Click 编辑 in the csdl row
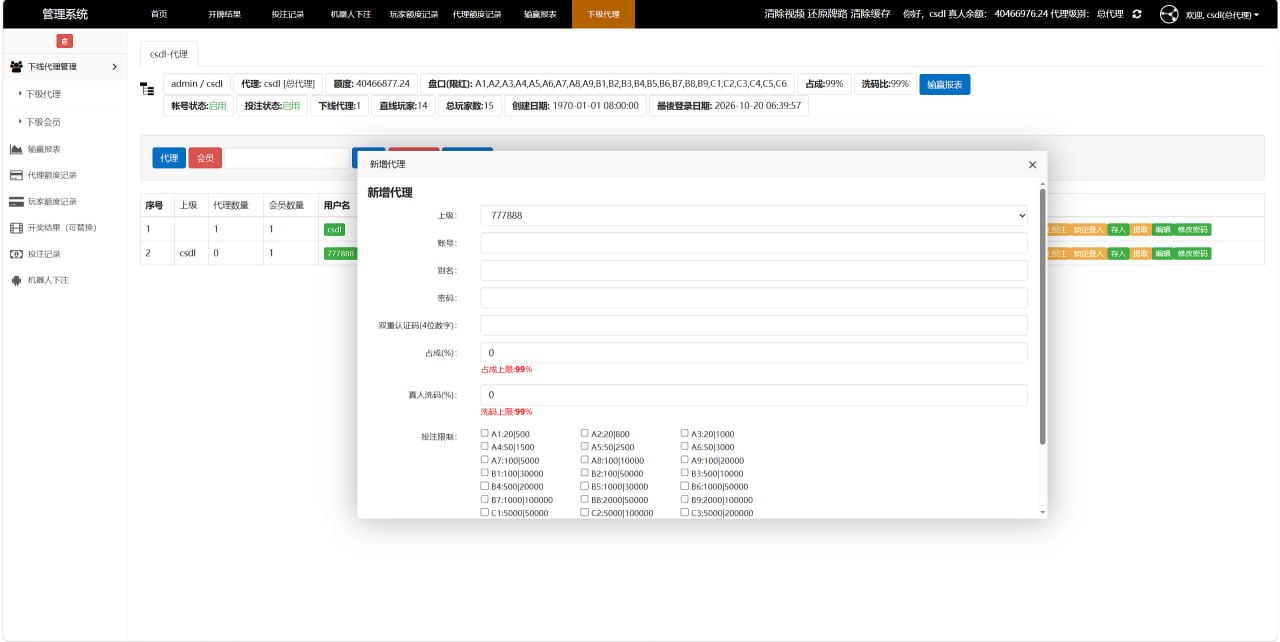This screenshot has width=1280, height=642. [x=1163, y=229]
